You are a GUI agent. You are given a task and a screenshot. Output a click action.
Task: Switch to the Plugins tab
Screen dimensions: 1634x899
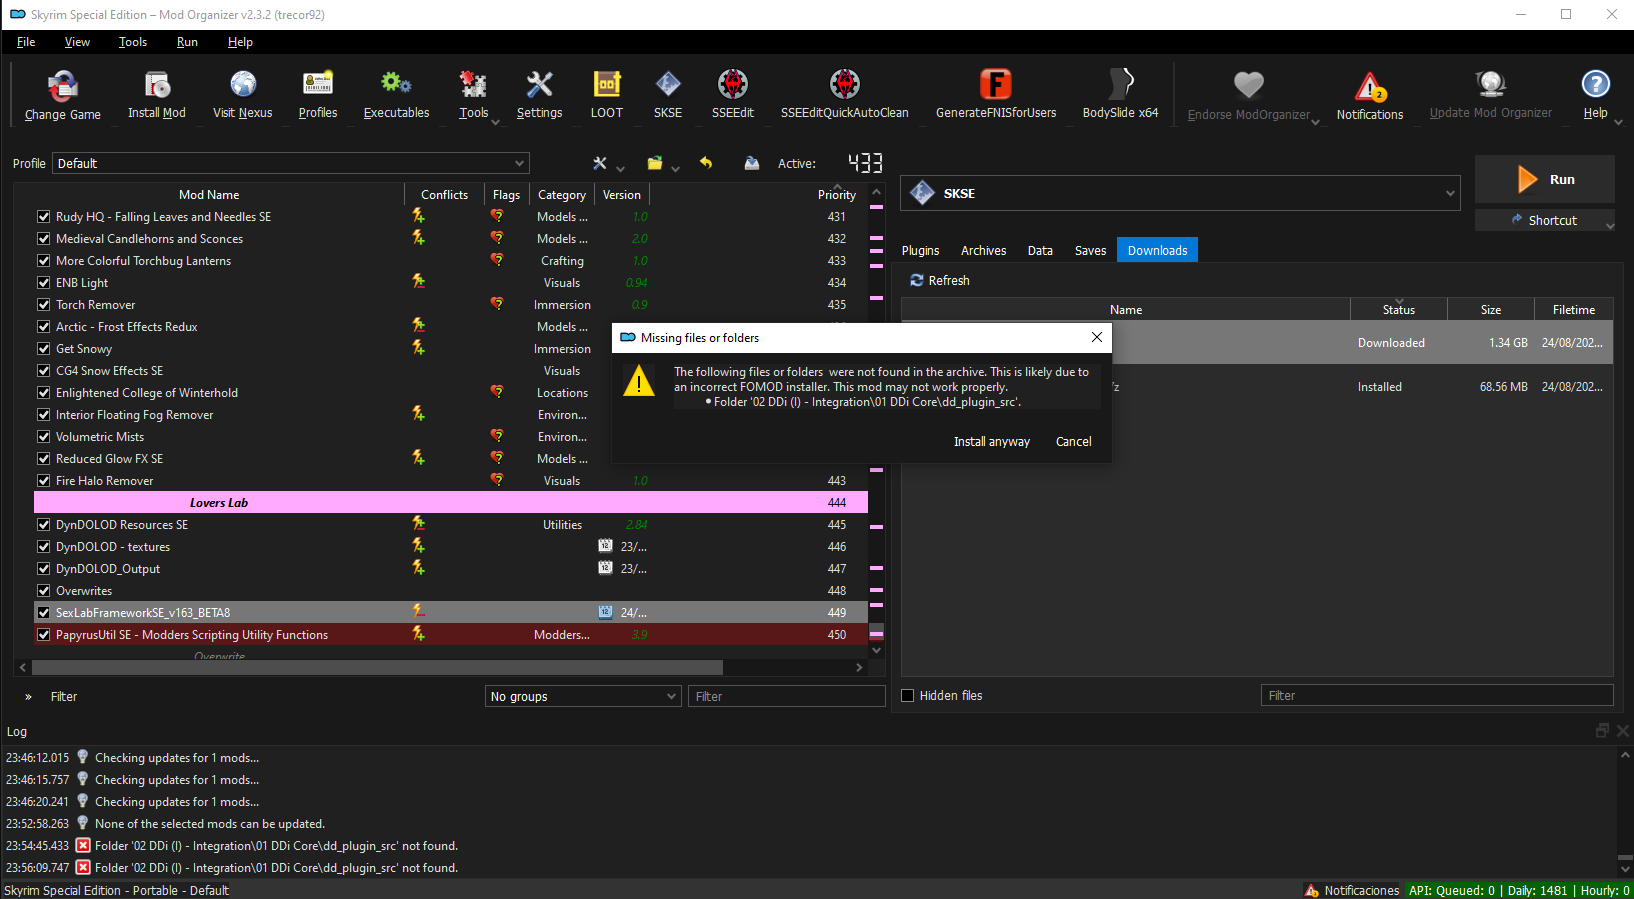point(921,250)
